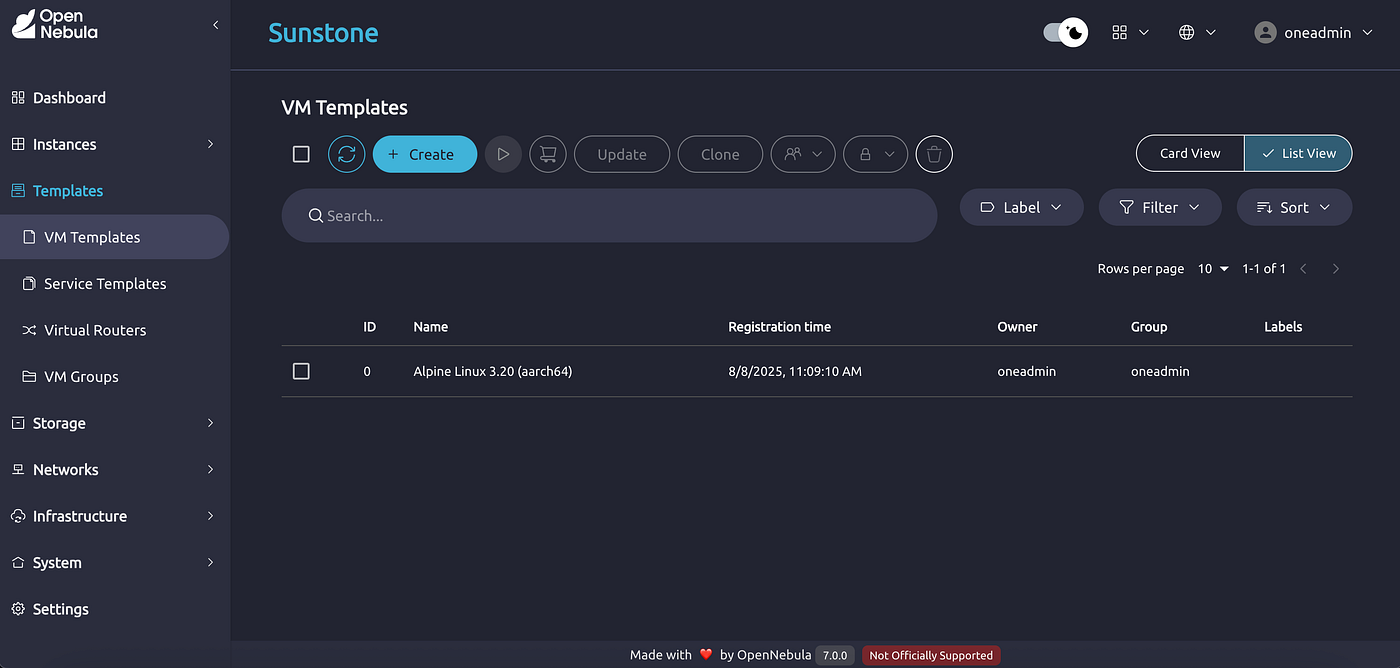Image resolution: width=1400 pixels, height=668 pixels.
Task: Click the VM Templates file icon
Action: 29,237
